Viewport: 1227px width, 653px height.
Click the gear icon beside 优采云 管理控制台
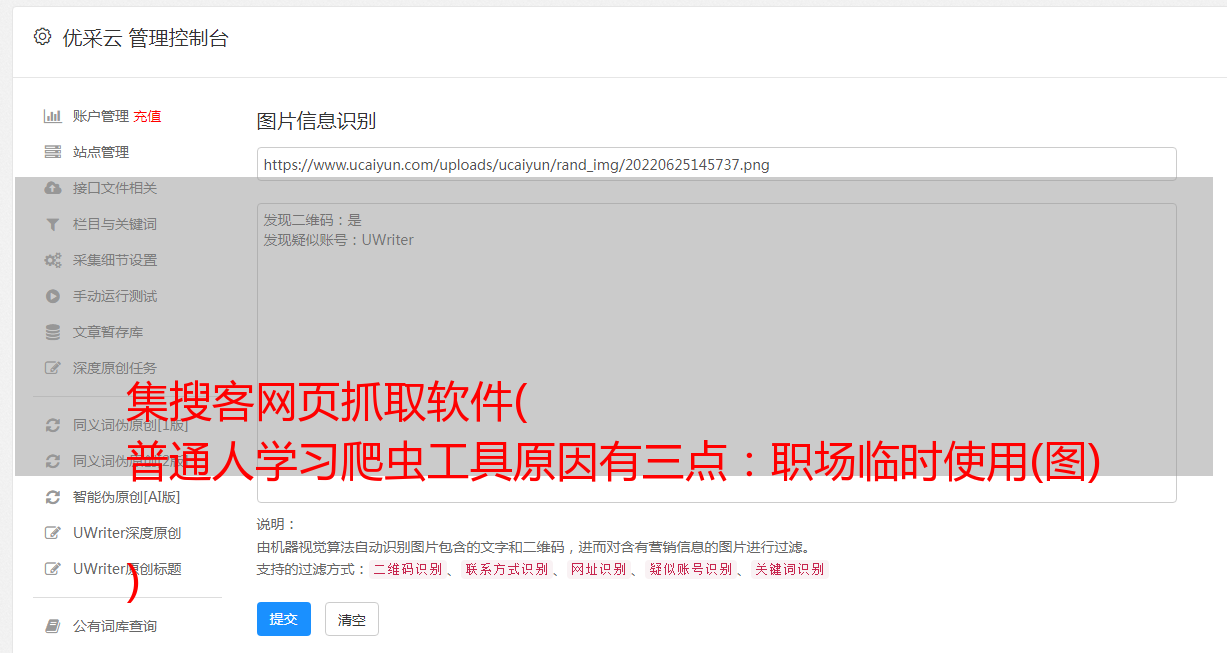42,37
